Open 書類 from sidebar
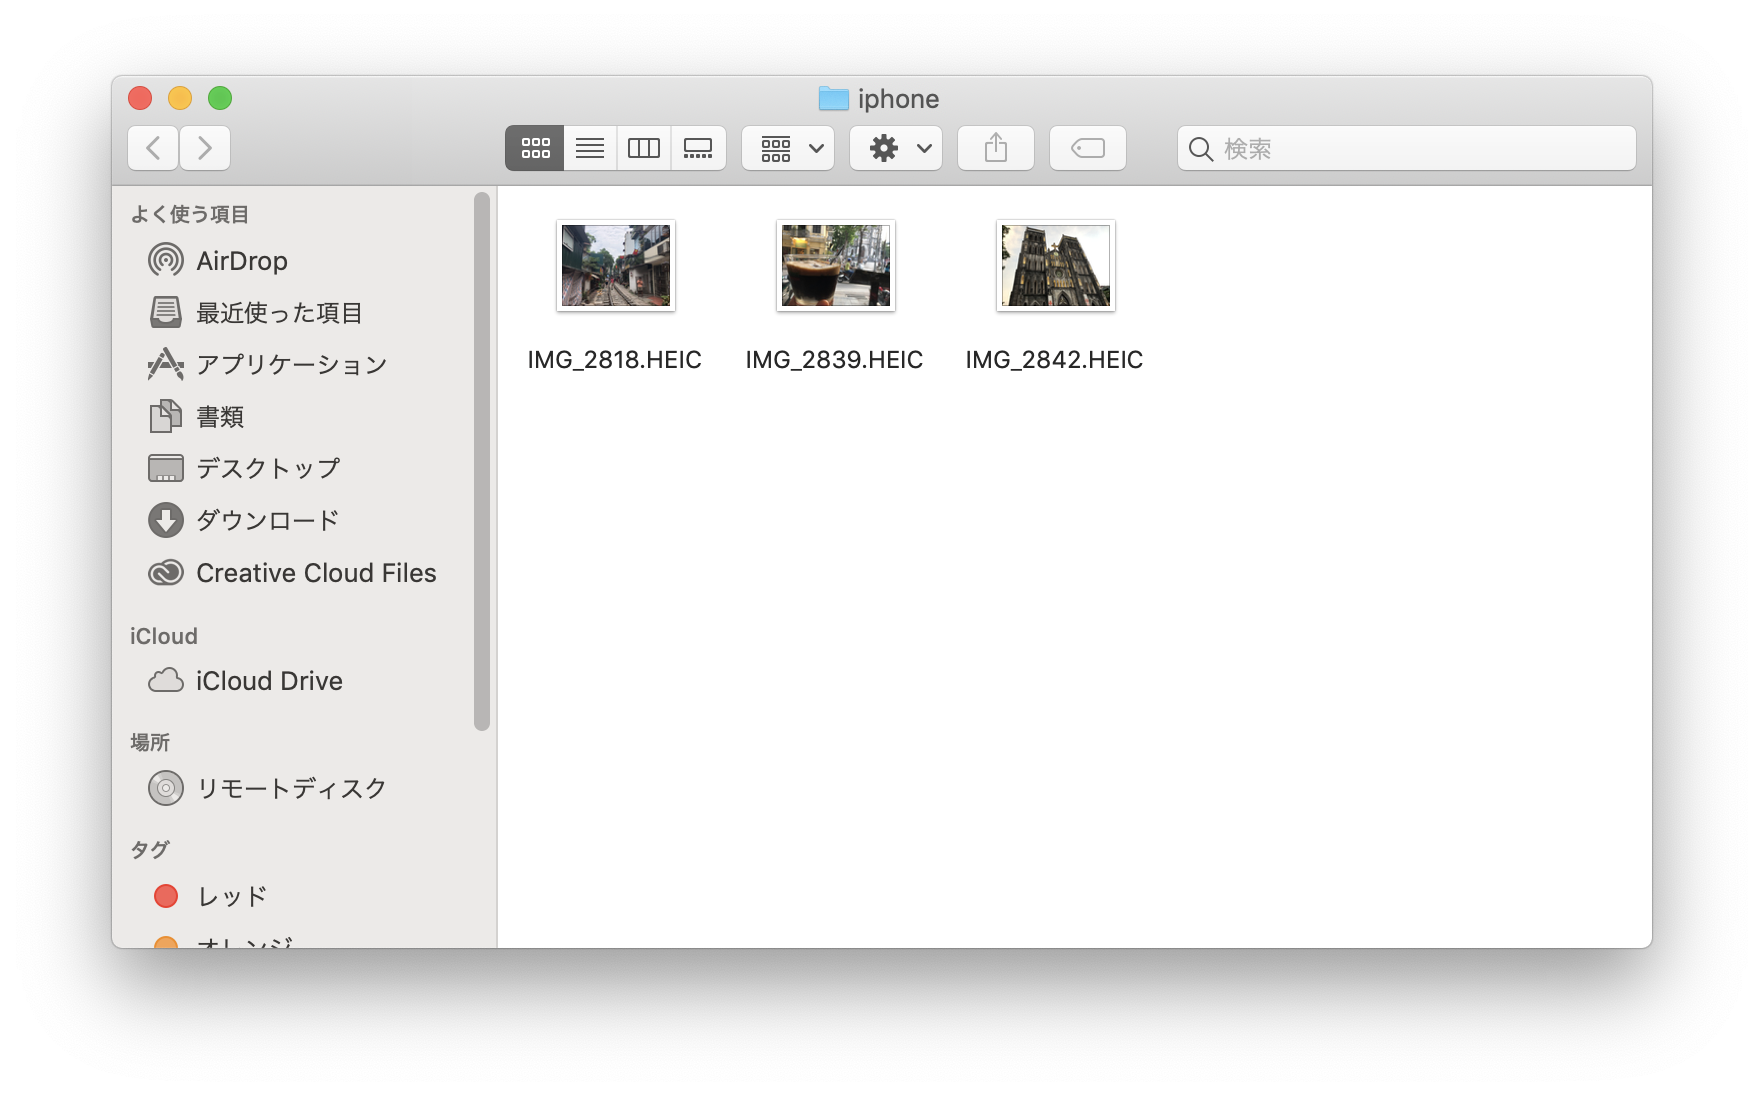Viewport: 1764px width, 1096px height. click(220, 417)
